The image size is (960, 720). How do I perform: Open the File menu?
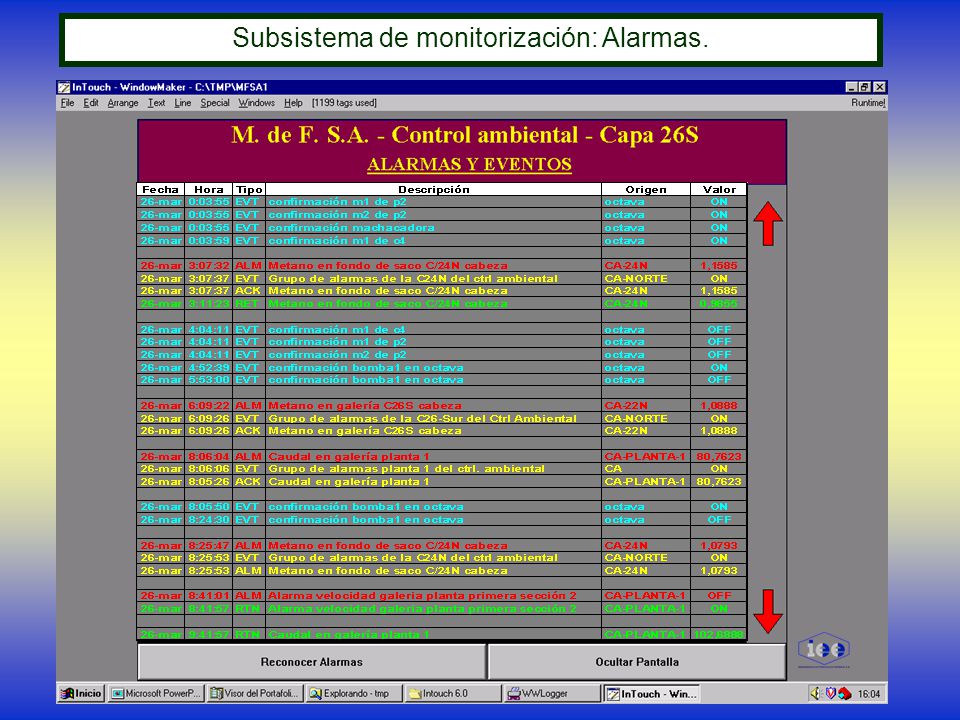pos(67,103)
